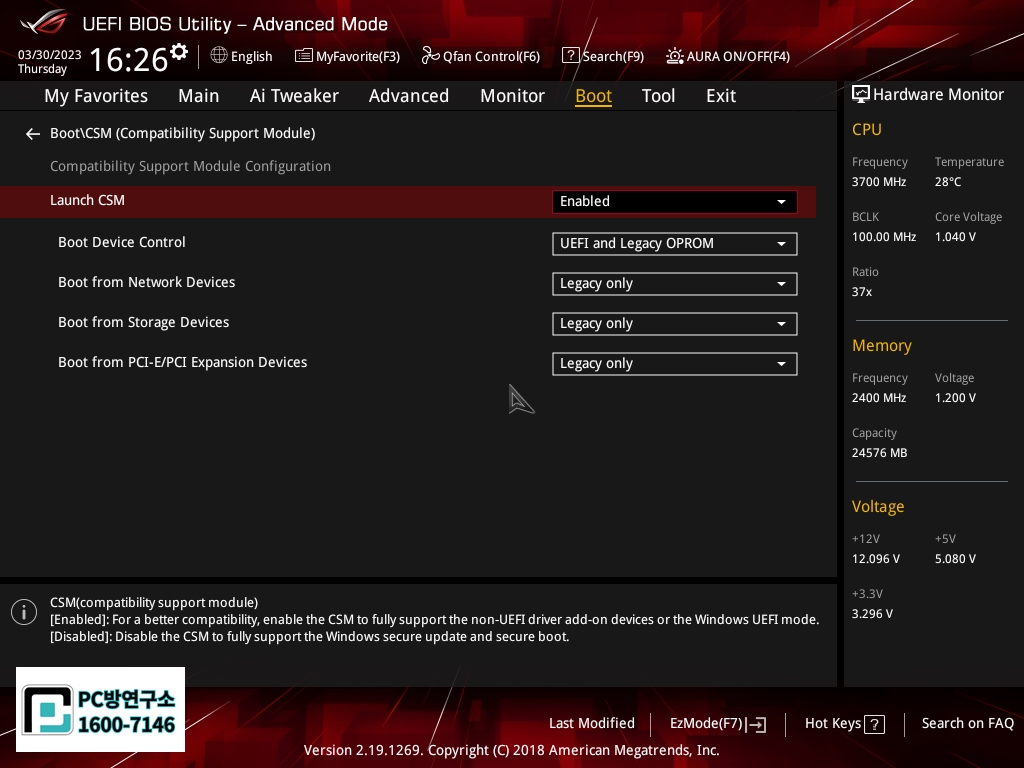Image resolution: width=1024 pixels, height=768 pixels.
Task: Click the settings gear beside the clock
Action: (x=179, y=51)
